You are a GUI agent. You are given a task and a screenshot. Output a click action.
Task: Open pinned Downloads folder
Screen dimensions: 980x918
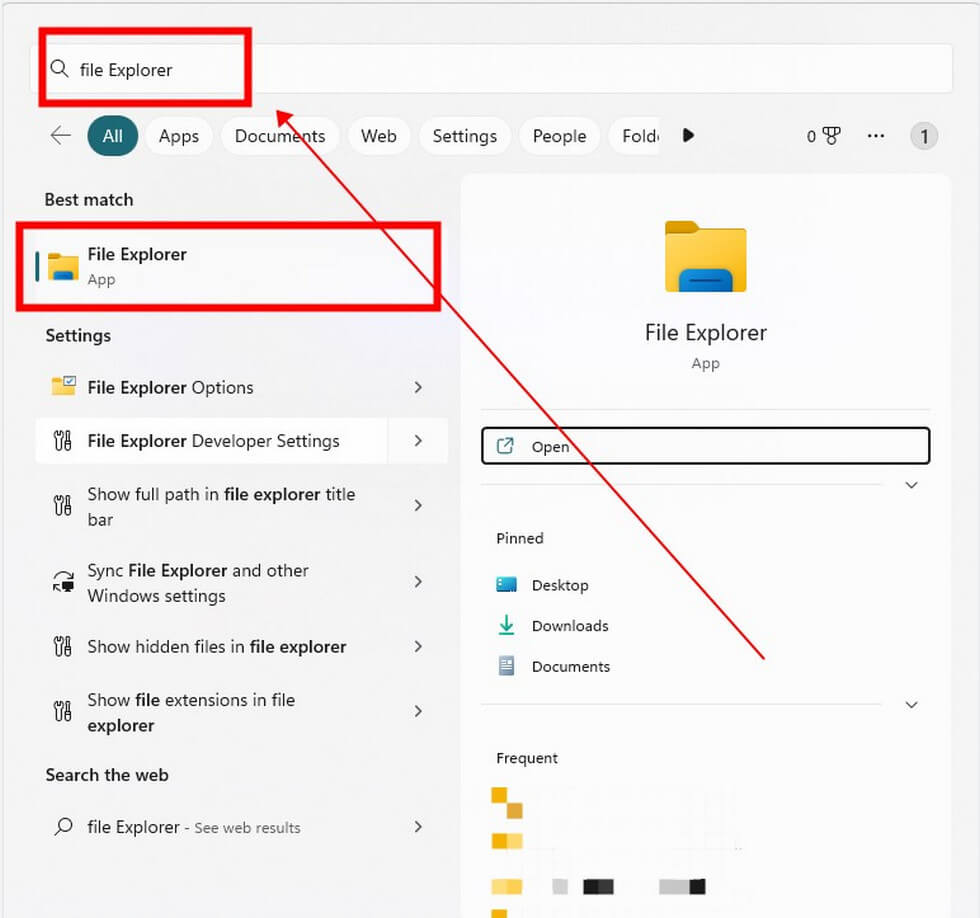(552, 626)
